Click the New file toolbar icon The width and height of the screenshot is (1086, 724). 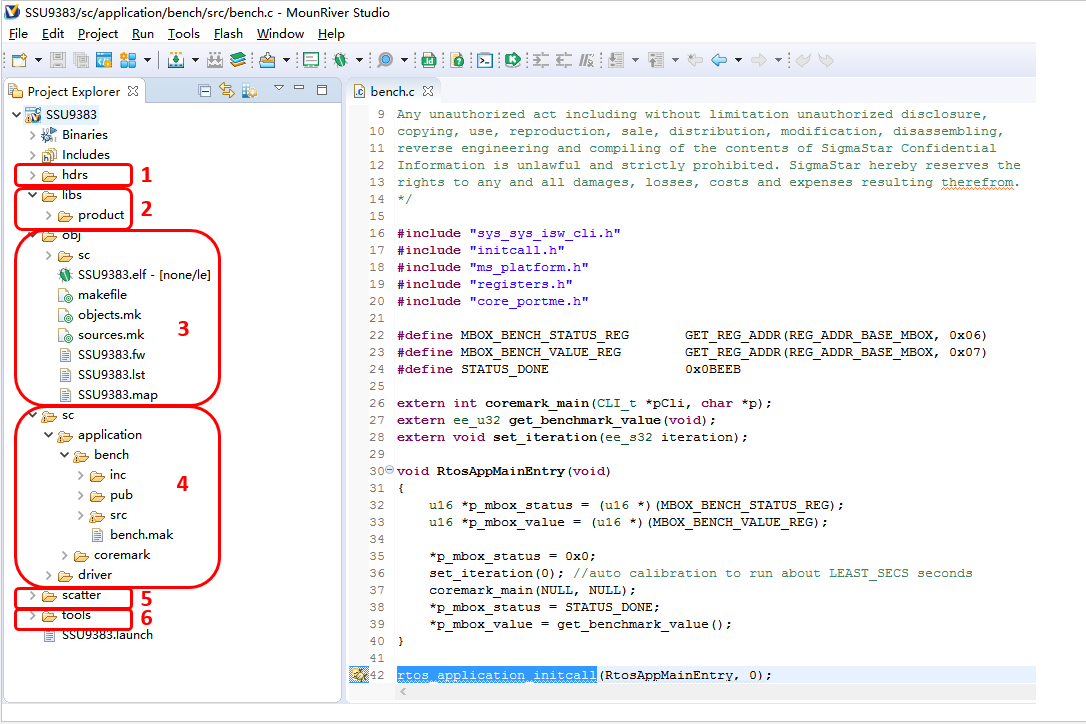18,60
